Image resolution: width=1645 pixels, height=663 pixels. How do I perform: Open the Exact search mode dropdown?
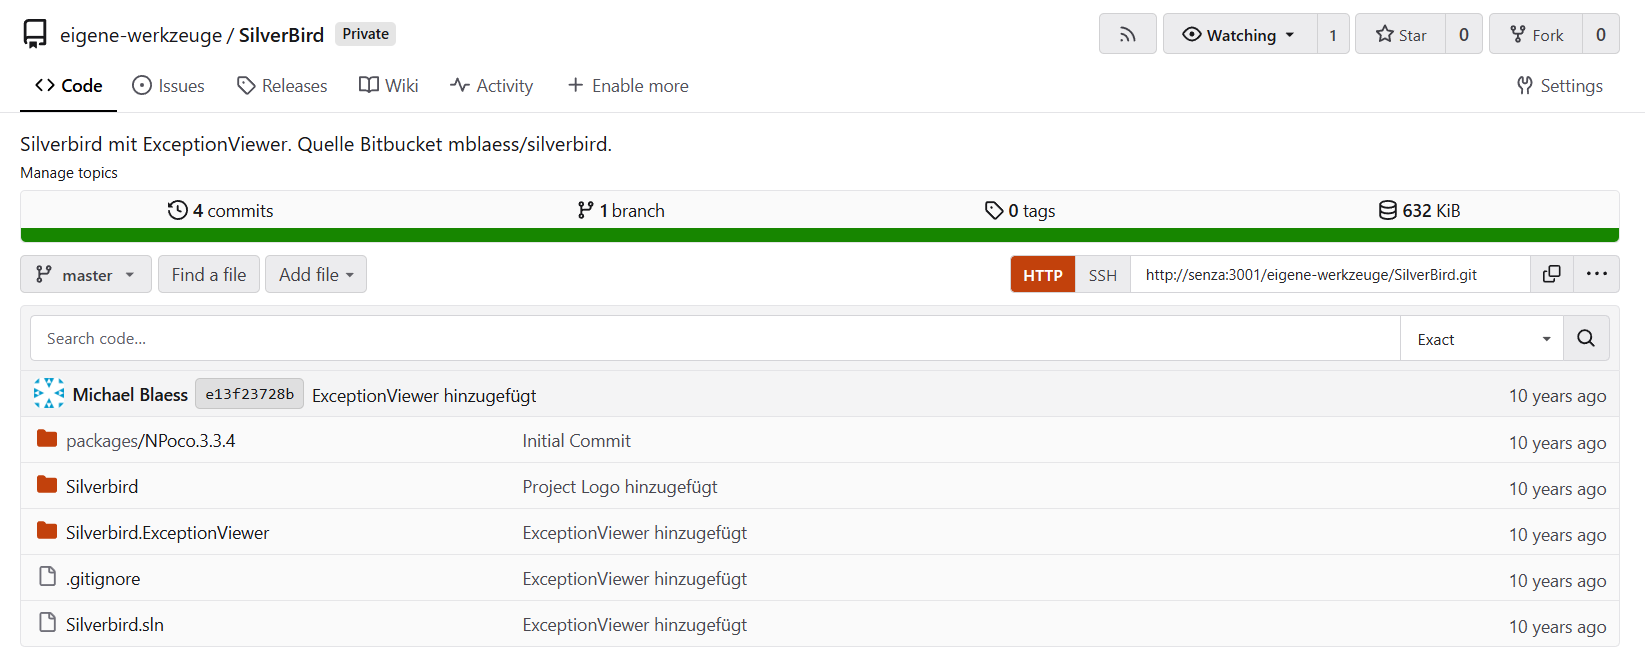(x=1482, y=338)
